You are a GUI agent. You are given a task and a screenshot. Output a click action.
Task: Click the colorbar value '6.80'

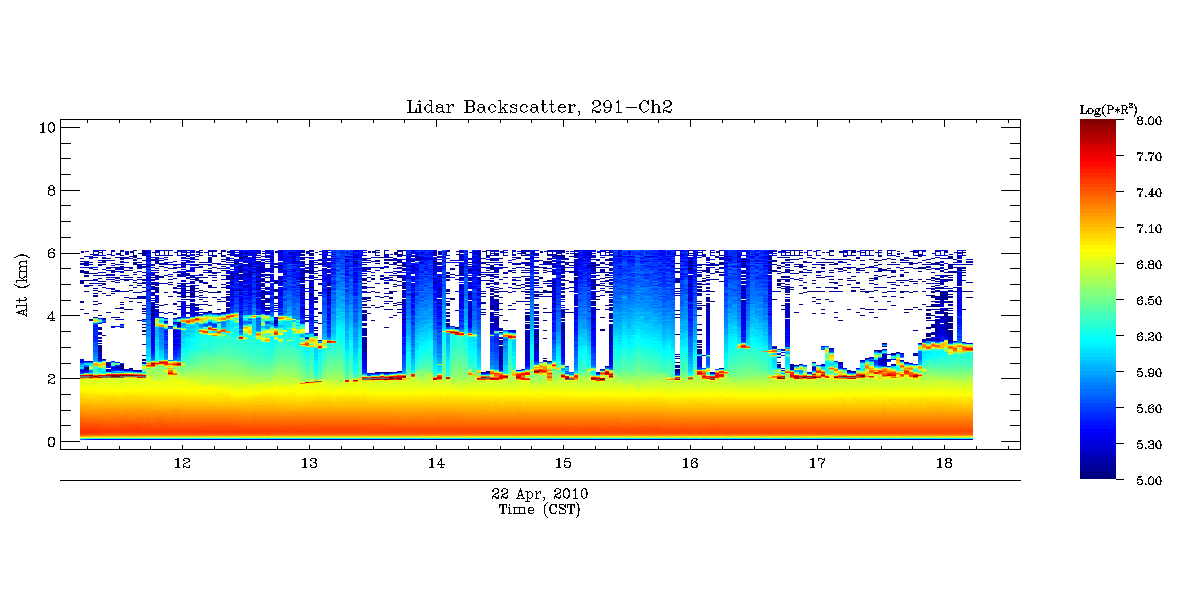[1148, 265]
